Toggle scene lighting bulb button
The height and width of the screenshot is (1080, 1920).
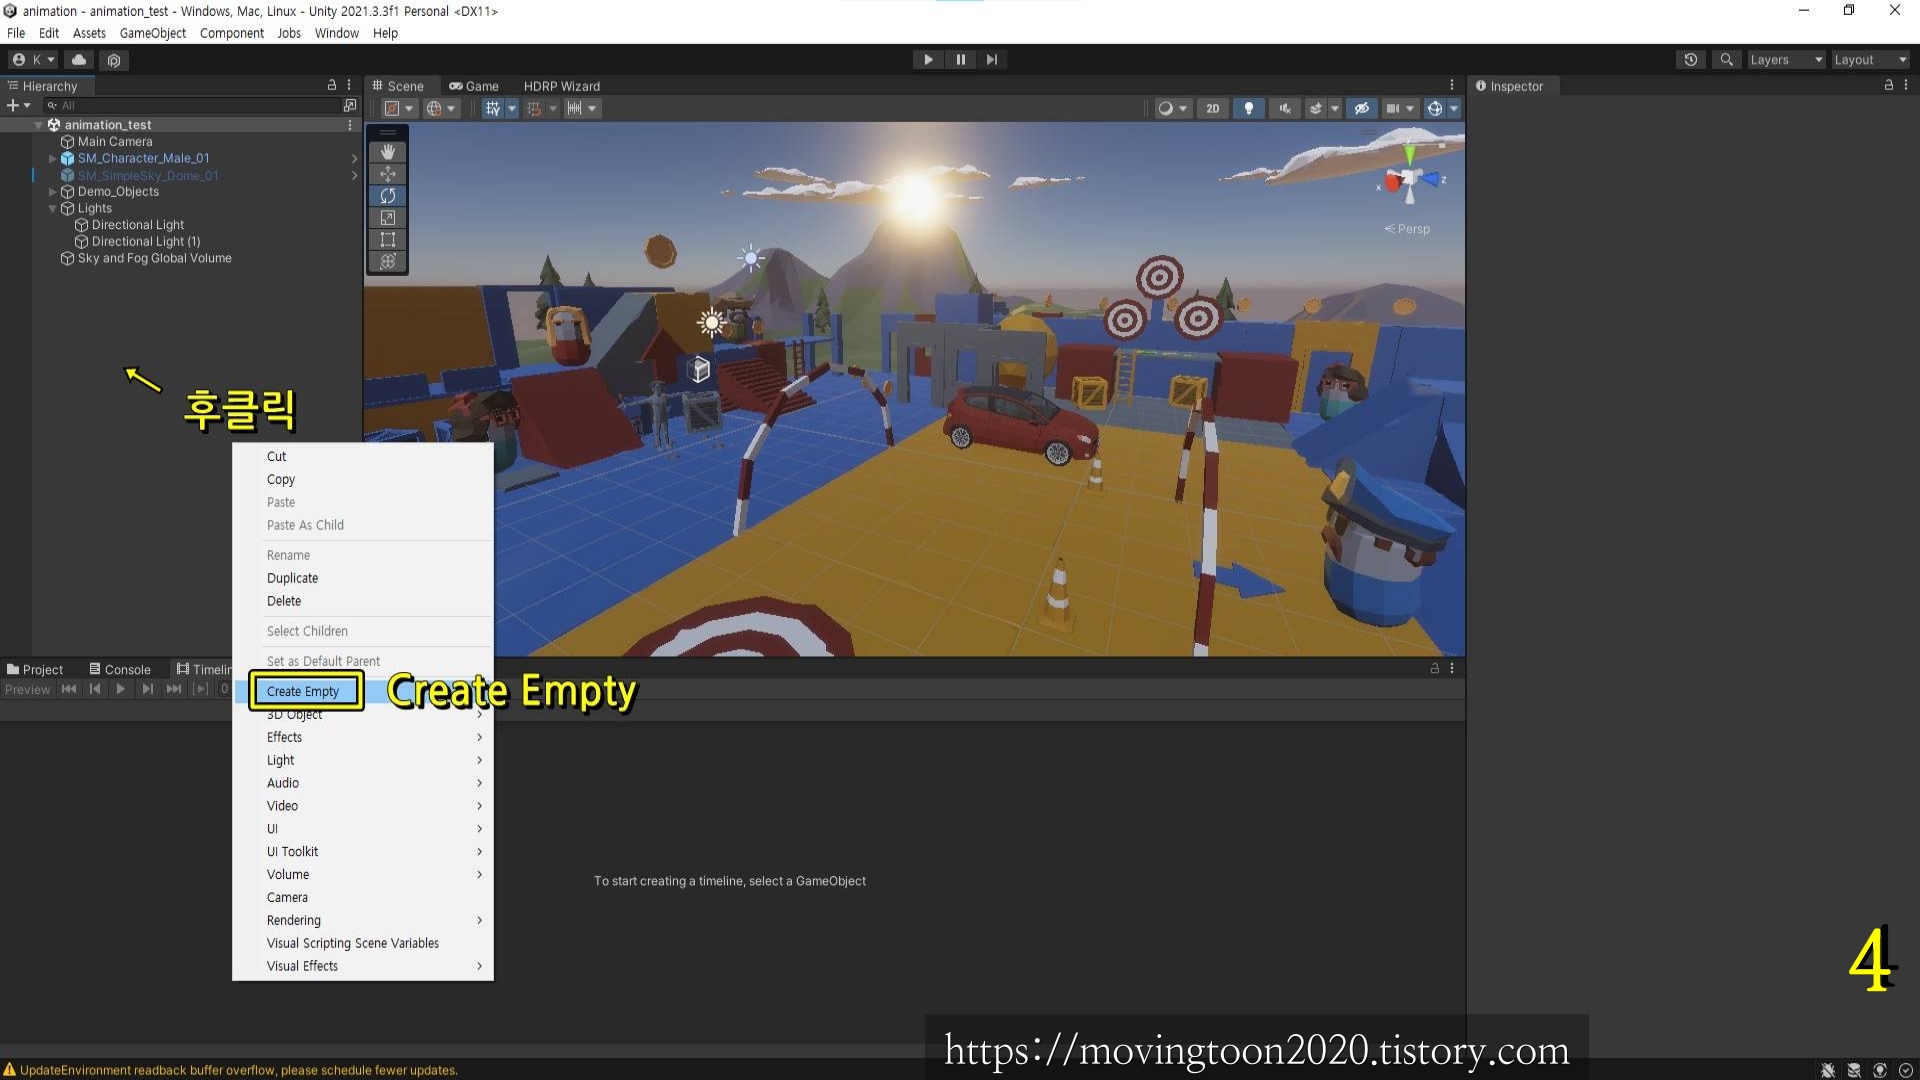click(1248, 108)
